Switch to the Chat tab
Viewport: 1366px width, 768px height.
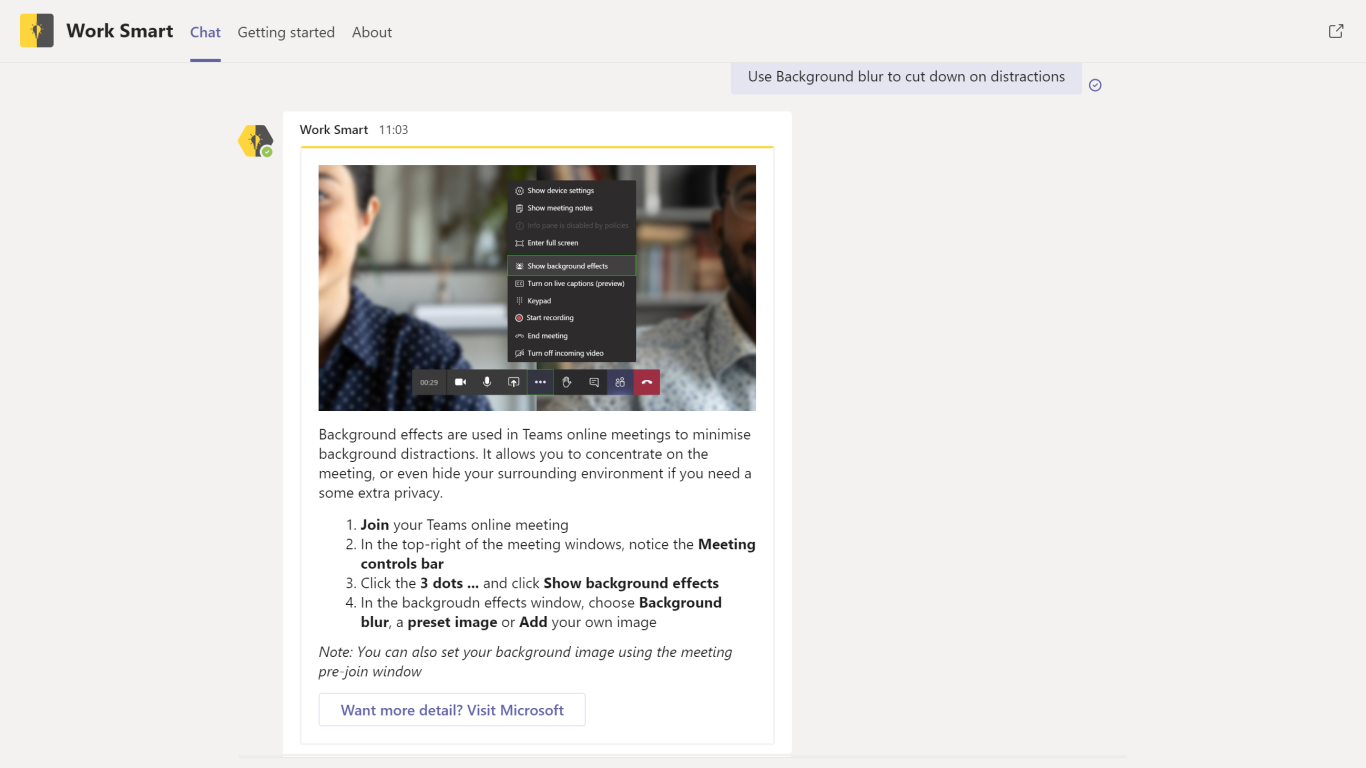coord(205,32)
